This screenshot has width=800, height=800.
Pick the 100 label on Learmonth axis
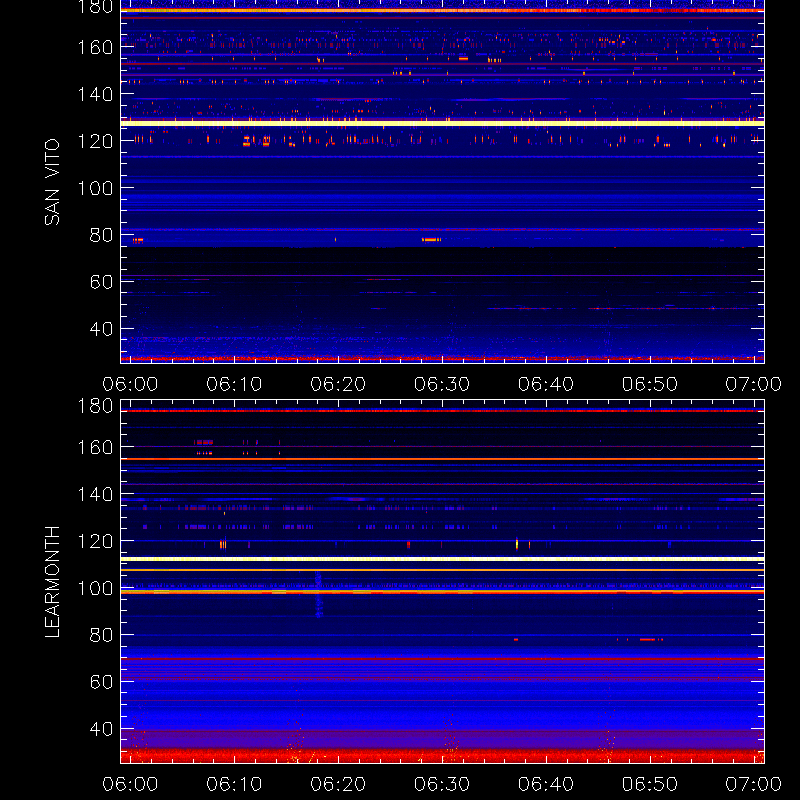[x=95, y=588]
